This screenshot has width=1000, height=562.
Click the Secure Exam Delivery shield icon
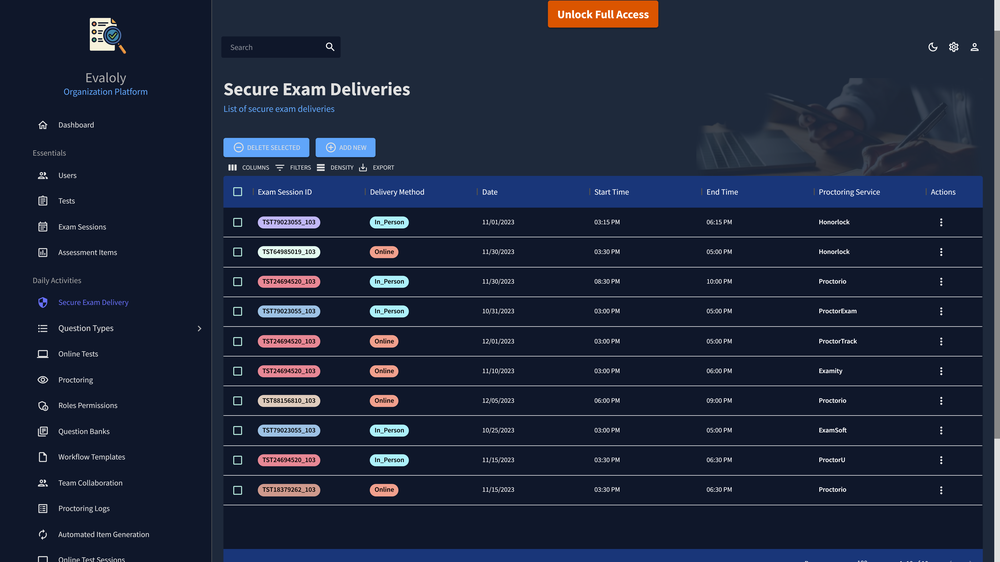pos(43,302)
